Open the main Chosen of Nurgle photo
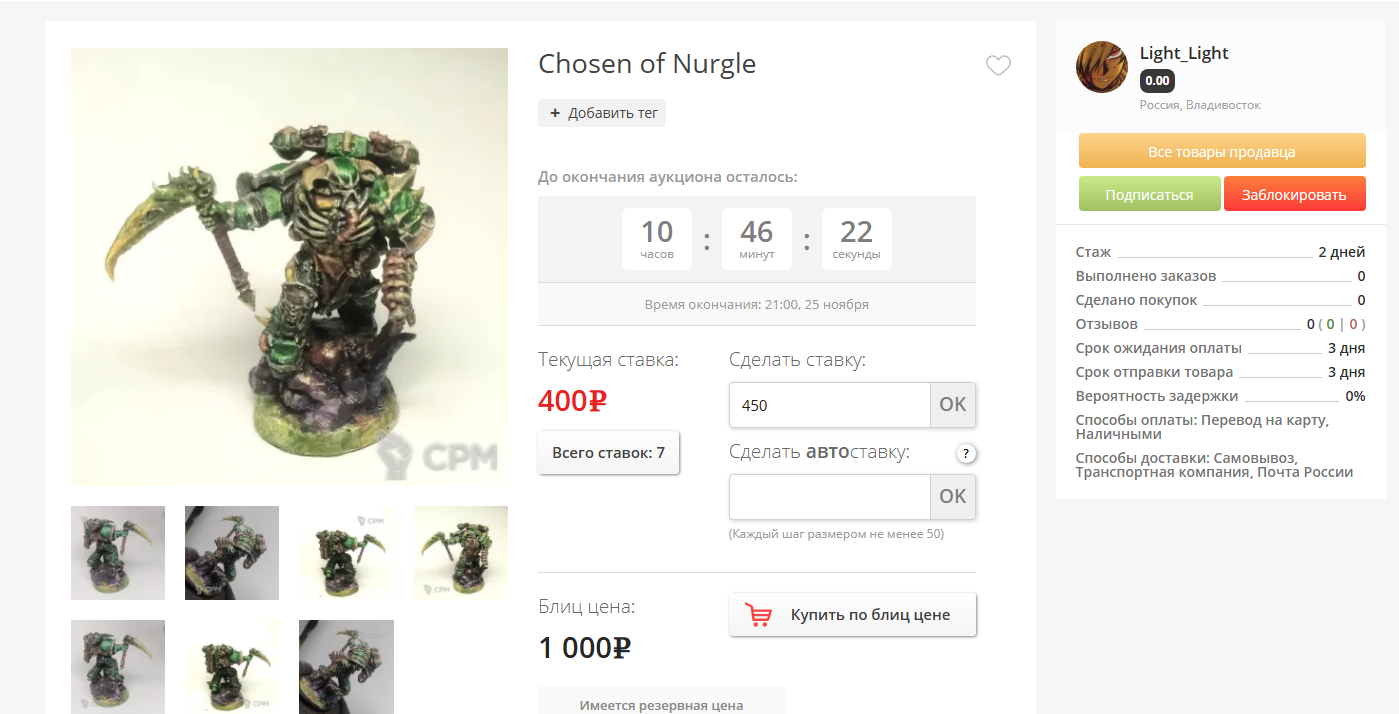This screenshot has width=1399, height=714. (x=290, y=267)
